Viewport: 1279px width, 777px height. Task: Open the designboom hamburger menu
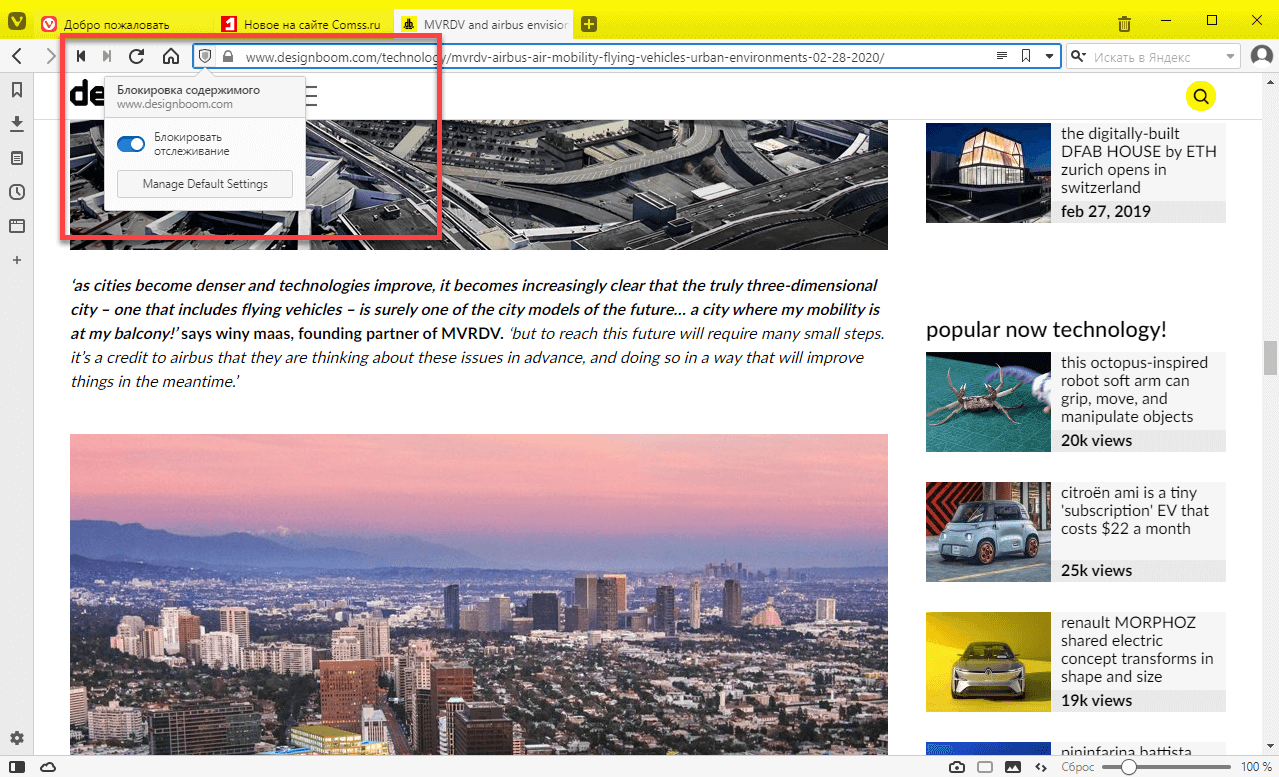(310, 96)
